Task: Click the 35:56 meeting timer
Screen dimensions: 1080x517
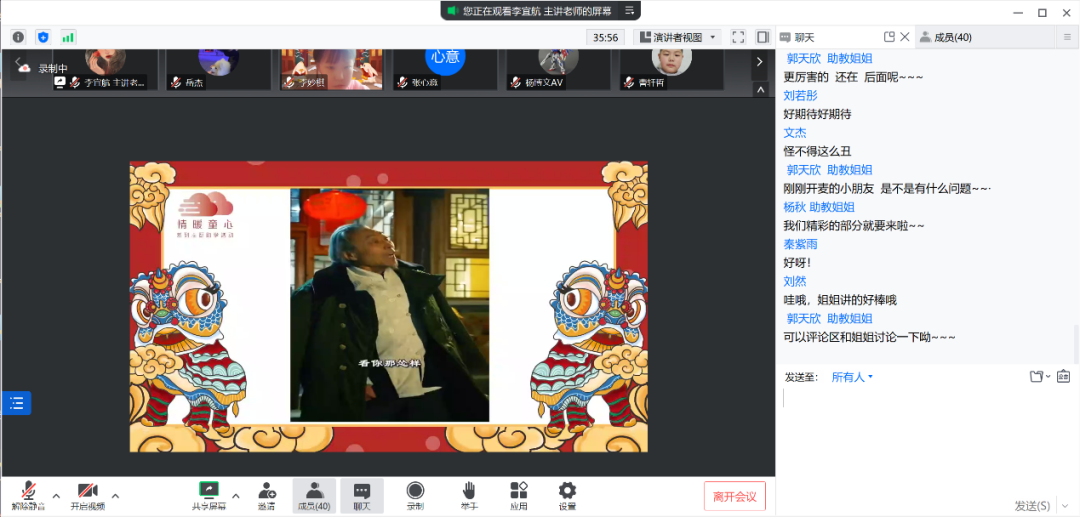Action: [605, 37]
